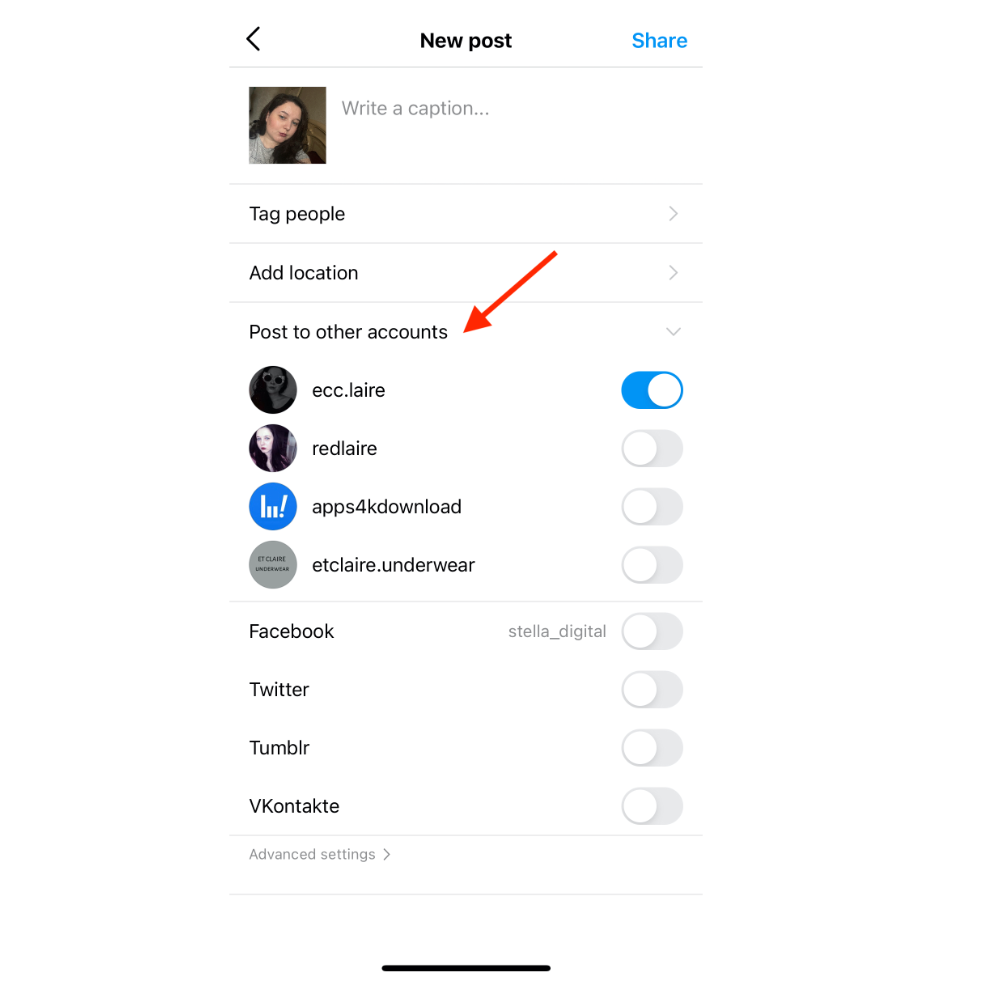Turn on Facebook sharing toggle
The image size is (1000, 1000).
[x=652, y=631]
